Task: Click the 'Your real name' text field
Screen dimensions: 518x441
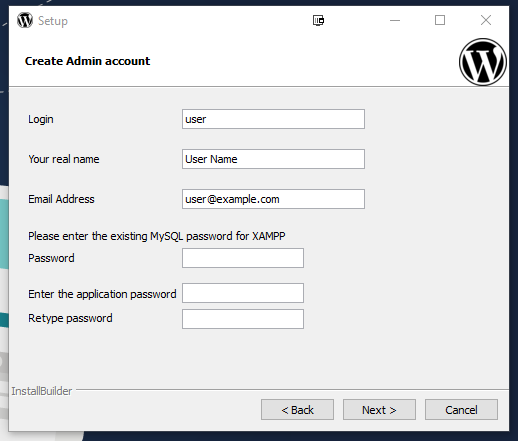Action: tap(273, 159)
